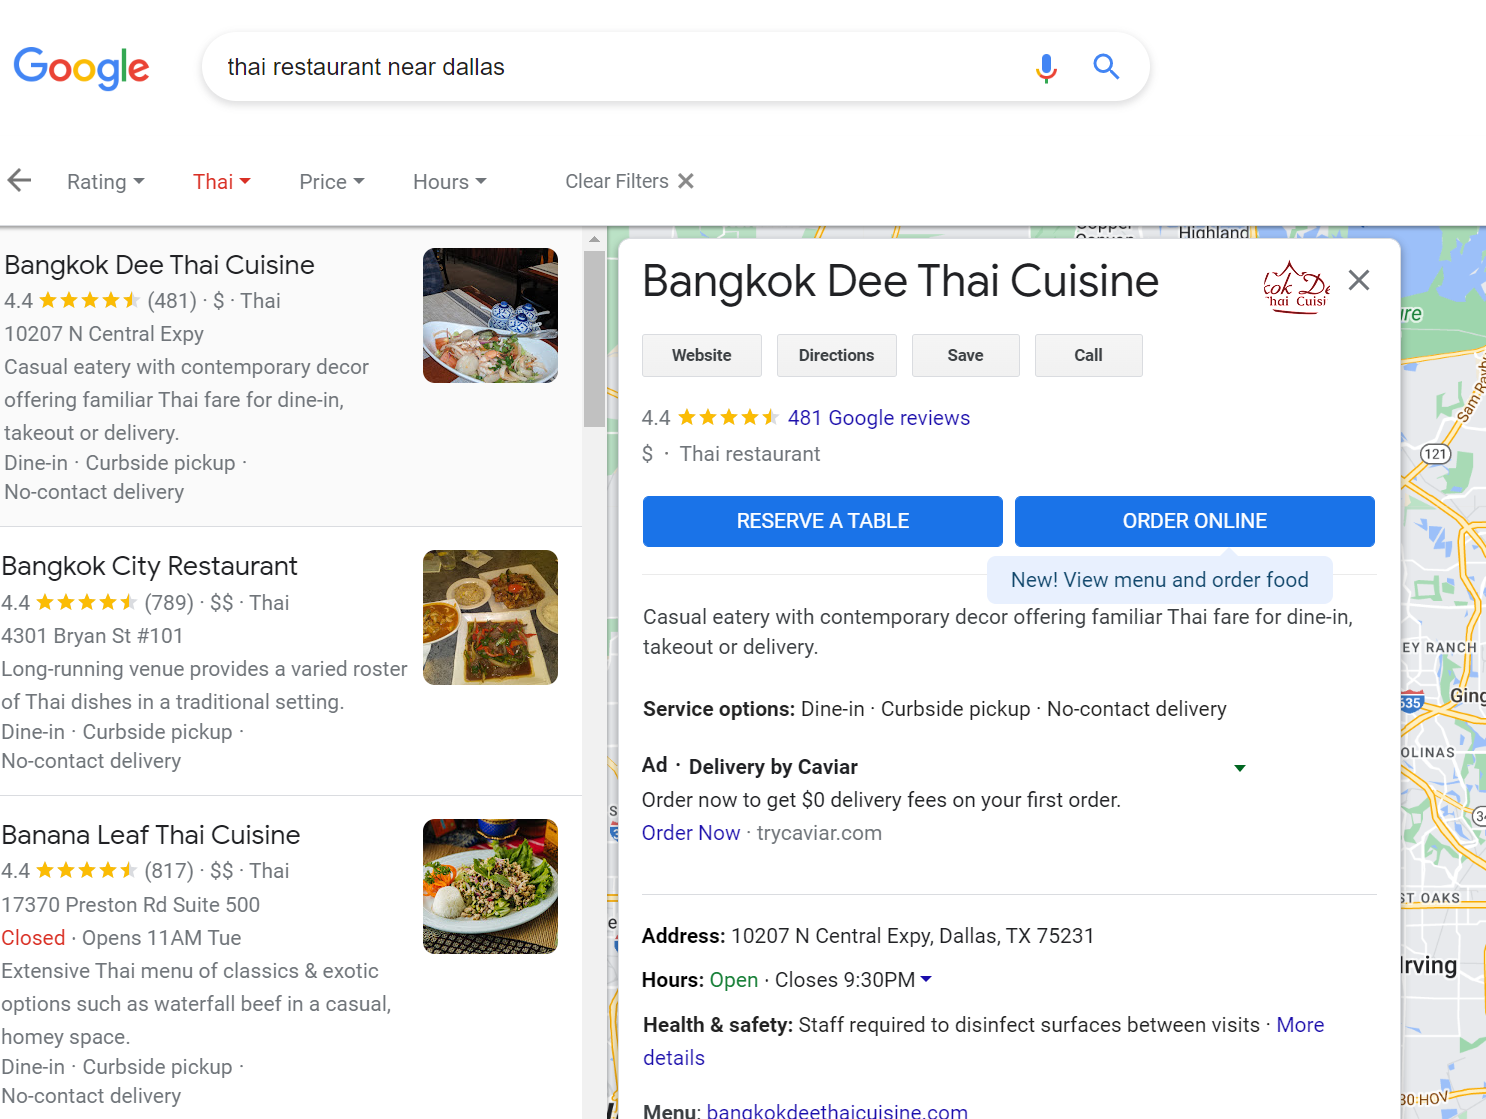Click the red Closed status text

pyautogui.click(x=33, y=938)
